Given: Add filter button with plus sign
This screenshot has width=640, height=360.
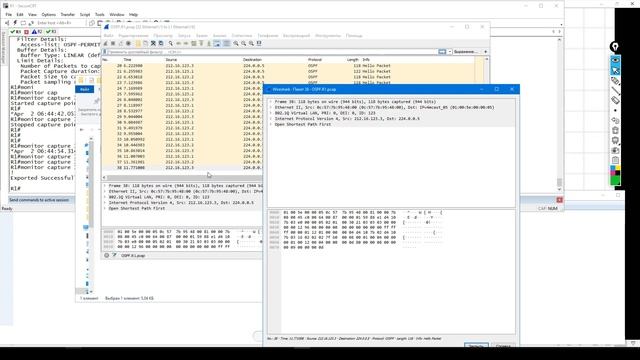Looking at the screenshot, I should pos(485,52).
